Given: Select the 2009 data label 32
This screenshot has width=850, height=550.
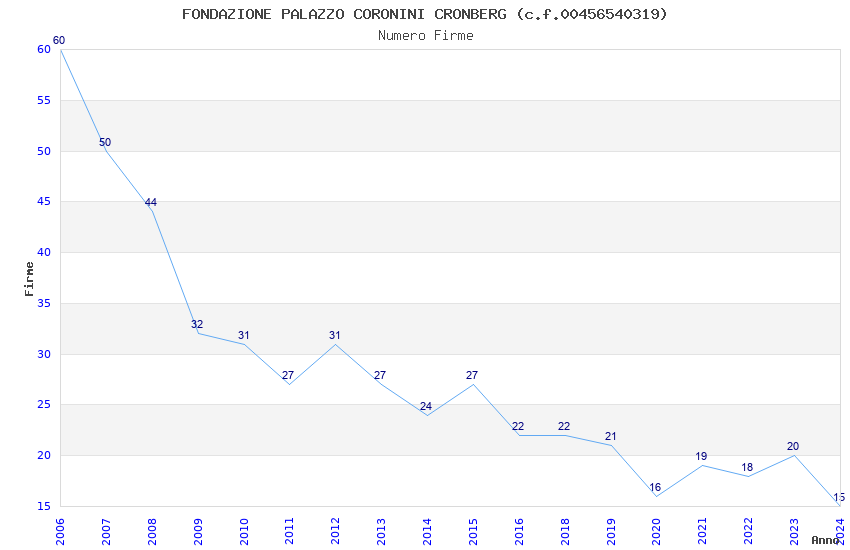Looking at the screenshot, I should click(197, 325).
